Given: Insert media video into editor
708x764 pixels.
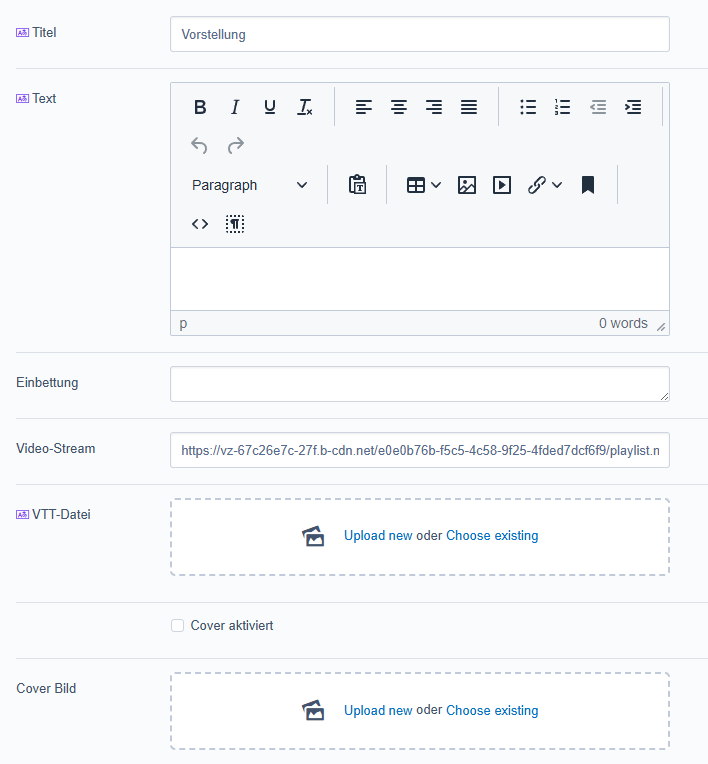Looking at the screenshot, I should [x=502, y=185].
